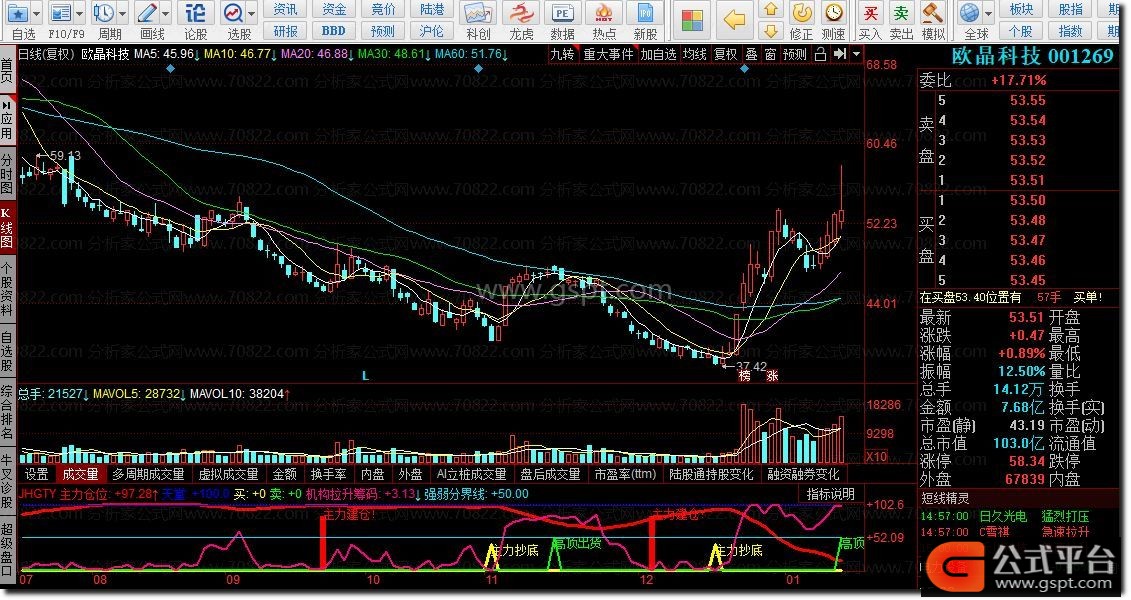The image size is (1131, 600).
Task: Click the X10 volume scale label
Action: coord(876,456)
